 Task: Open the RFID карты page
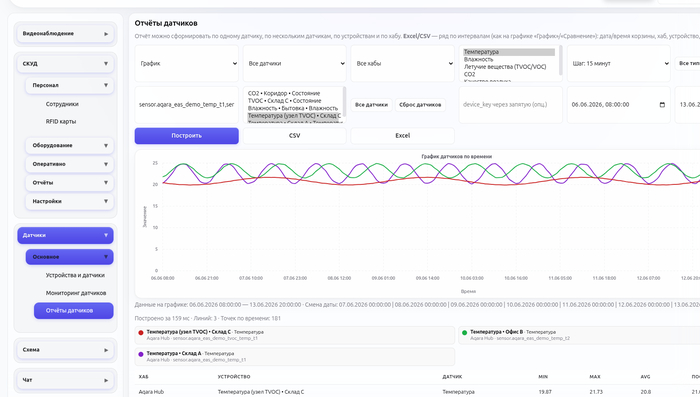tap(61, 121)
